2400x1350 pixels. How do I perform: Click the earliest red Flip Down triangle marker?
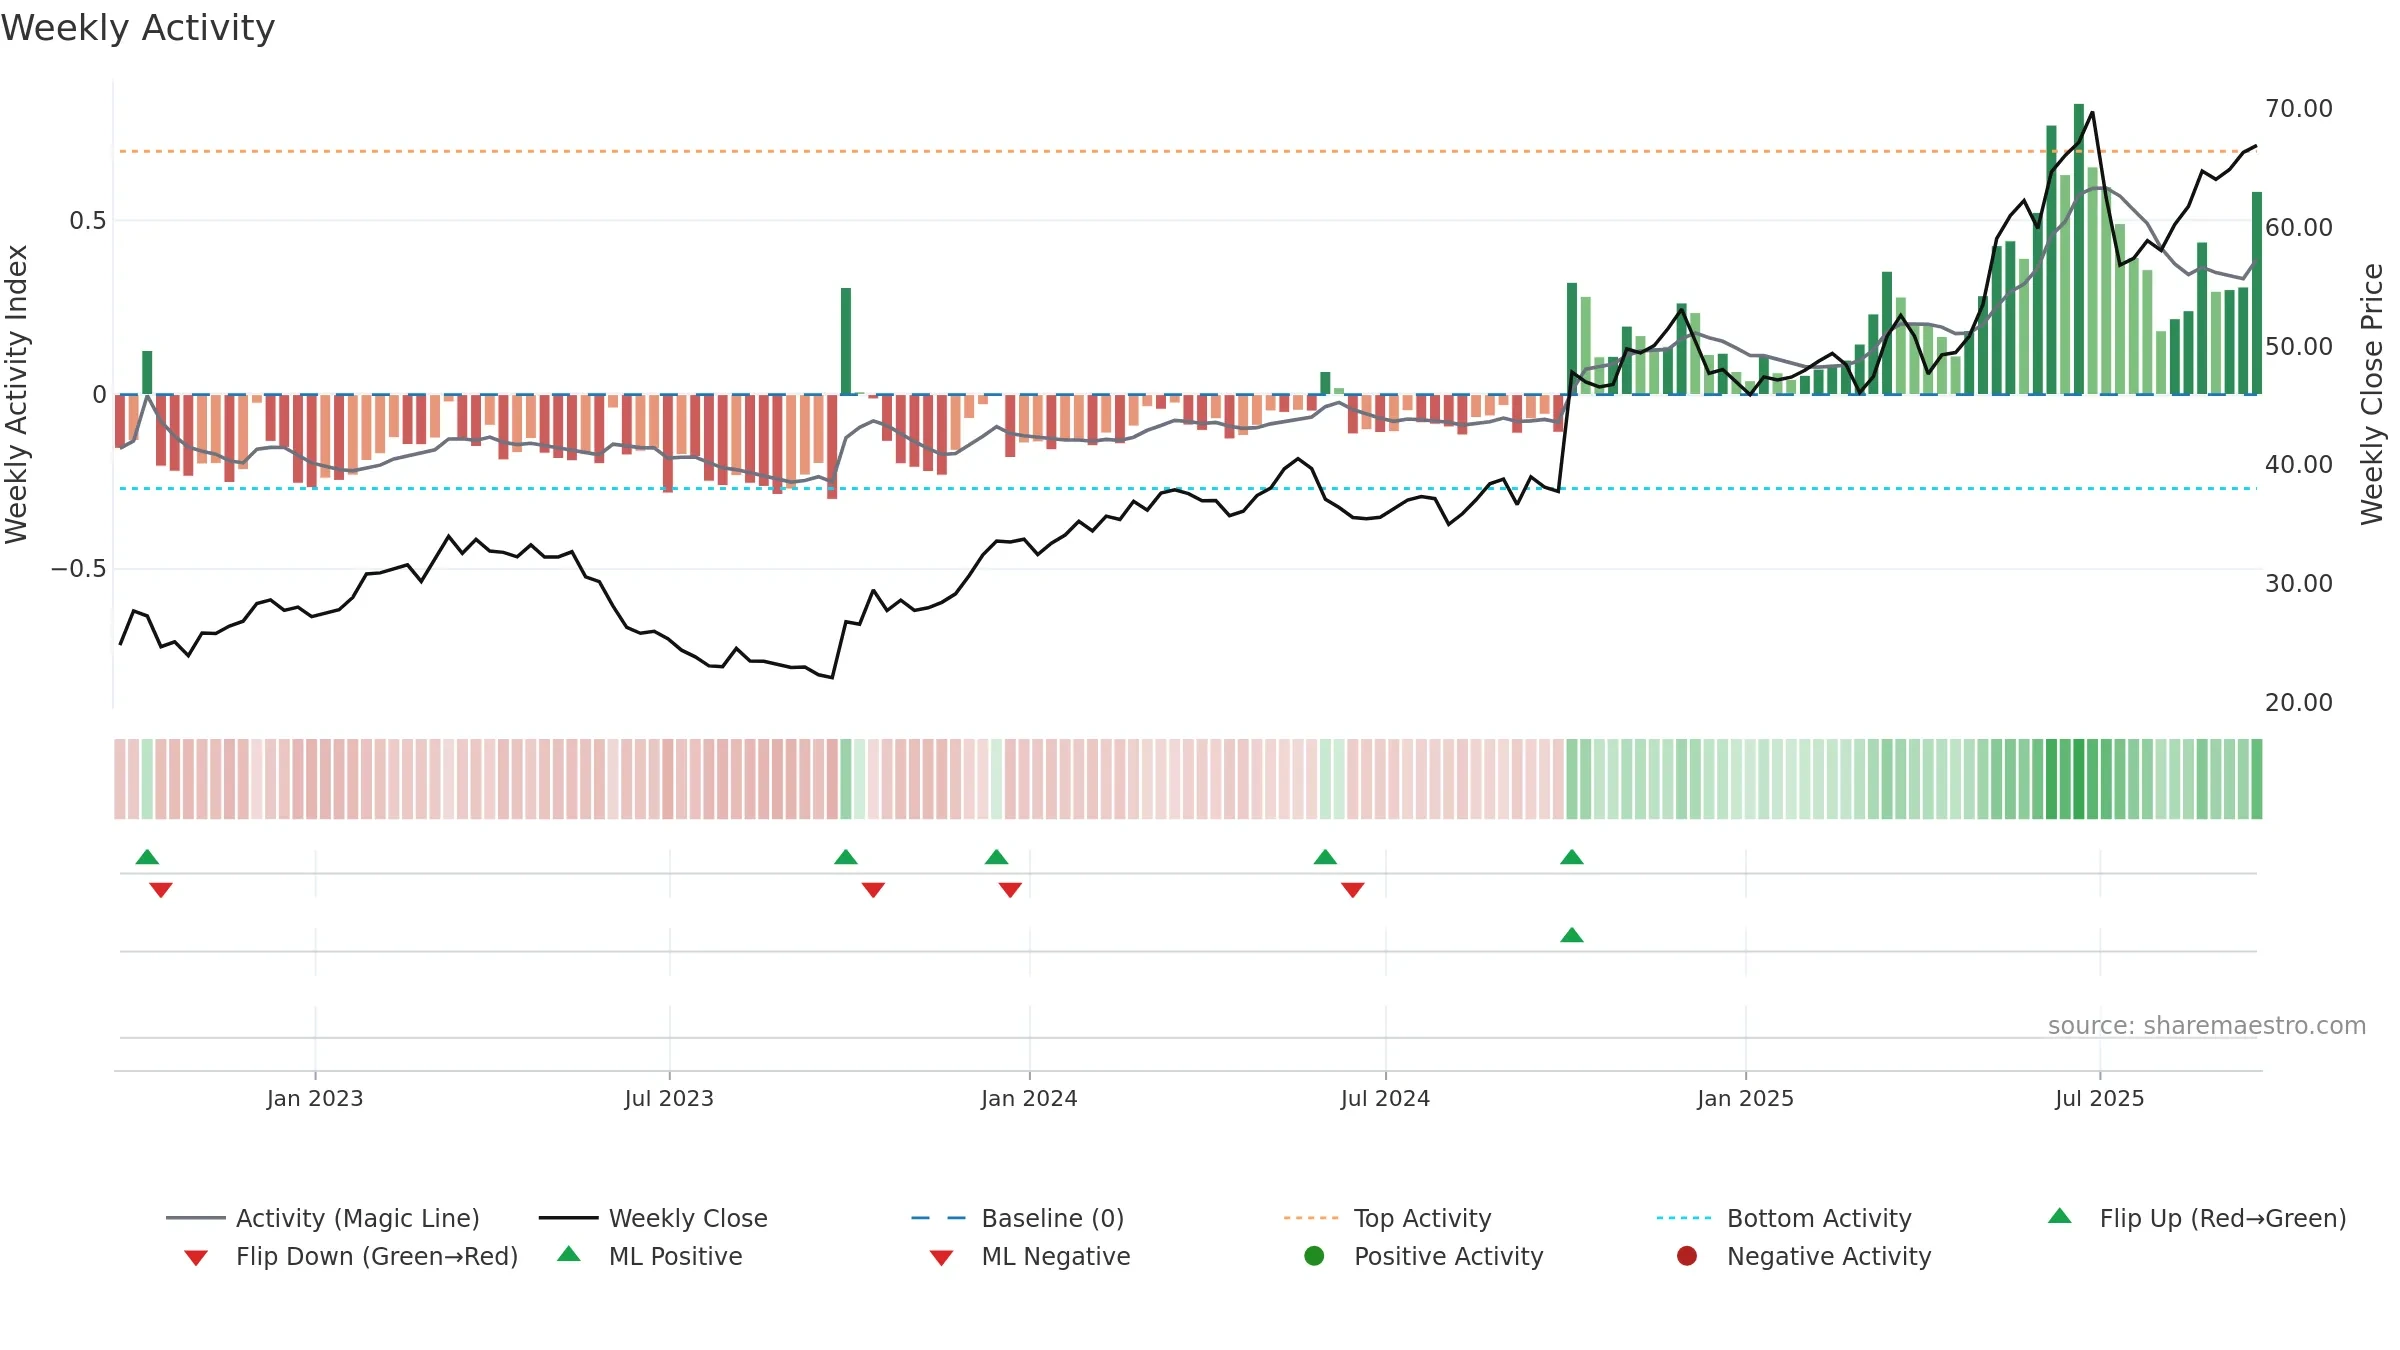coord(161,890)
